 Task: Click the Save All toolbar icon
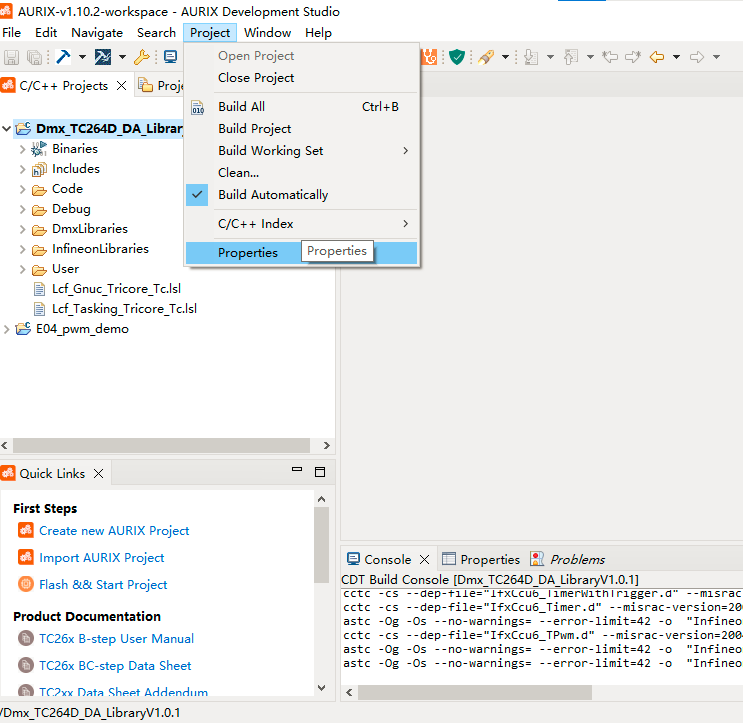click(x=35, y=57)
